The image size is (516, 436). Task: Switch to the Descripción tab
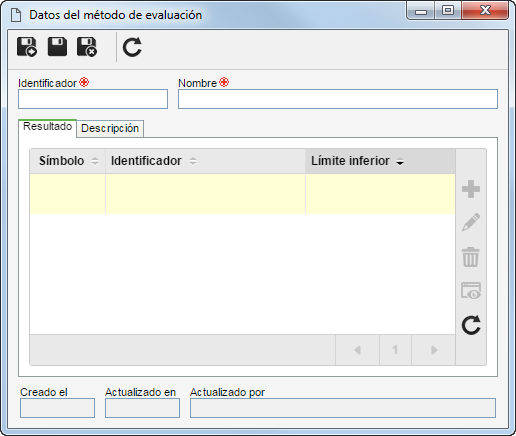pos(110,128)
